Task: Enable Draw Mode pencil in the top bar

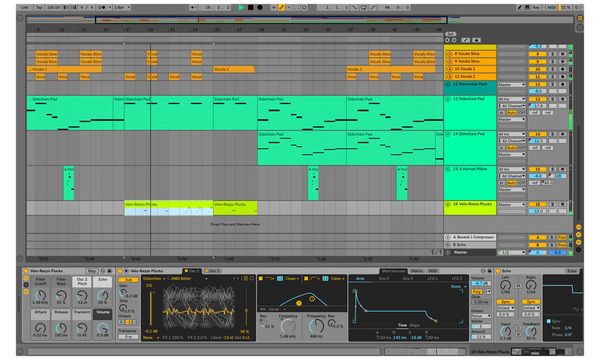Action: [x=520, y=7]
